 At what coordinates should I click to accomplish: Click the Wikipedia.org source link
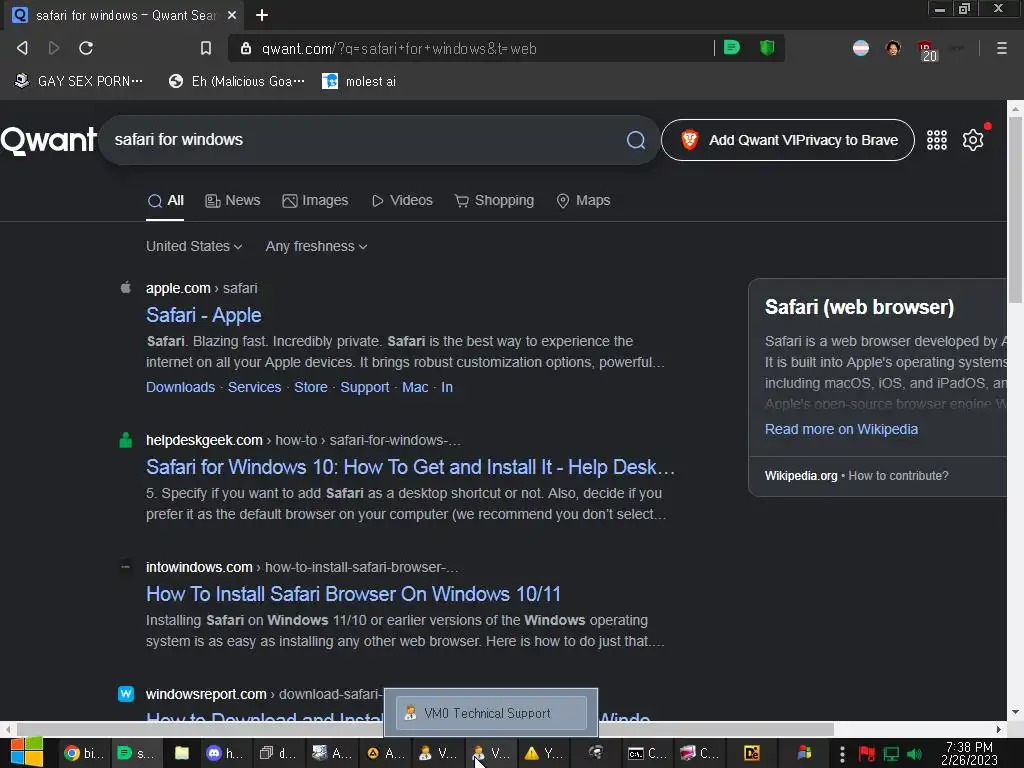pyautogui.click(x=801, y=475)
